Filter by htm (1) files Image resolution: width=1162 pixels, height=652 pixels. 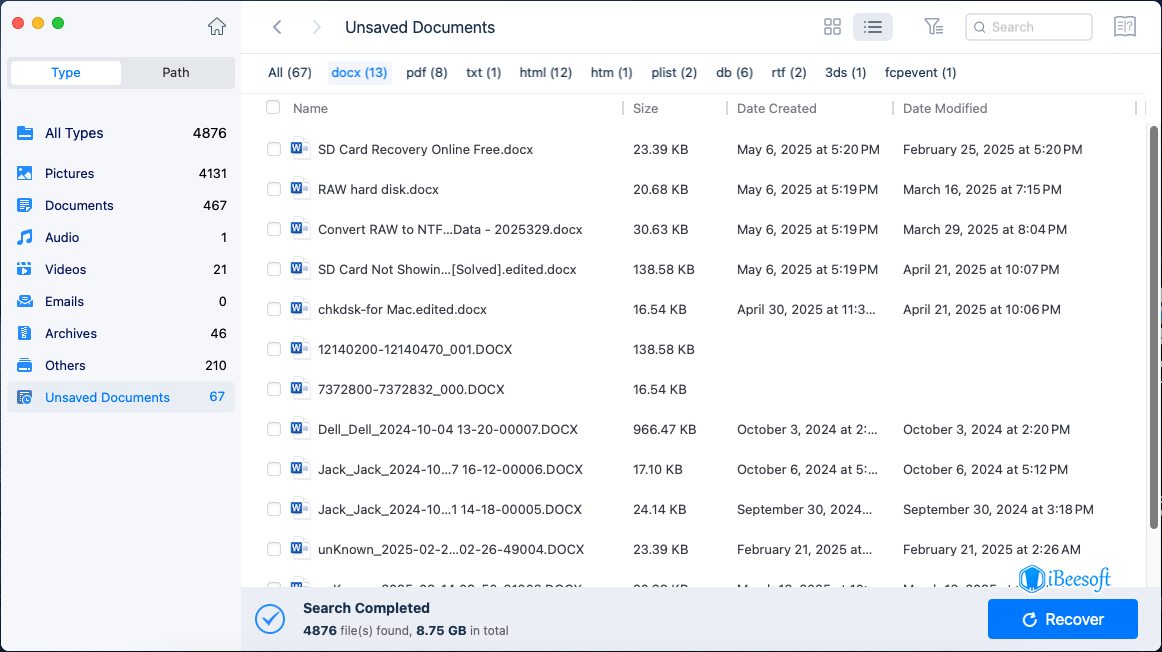611,73
